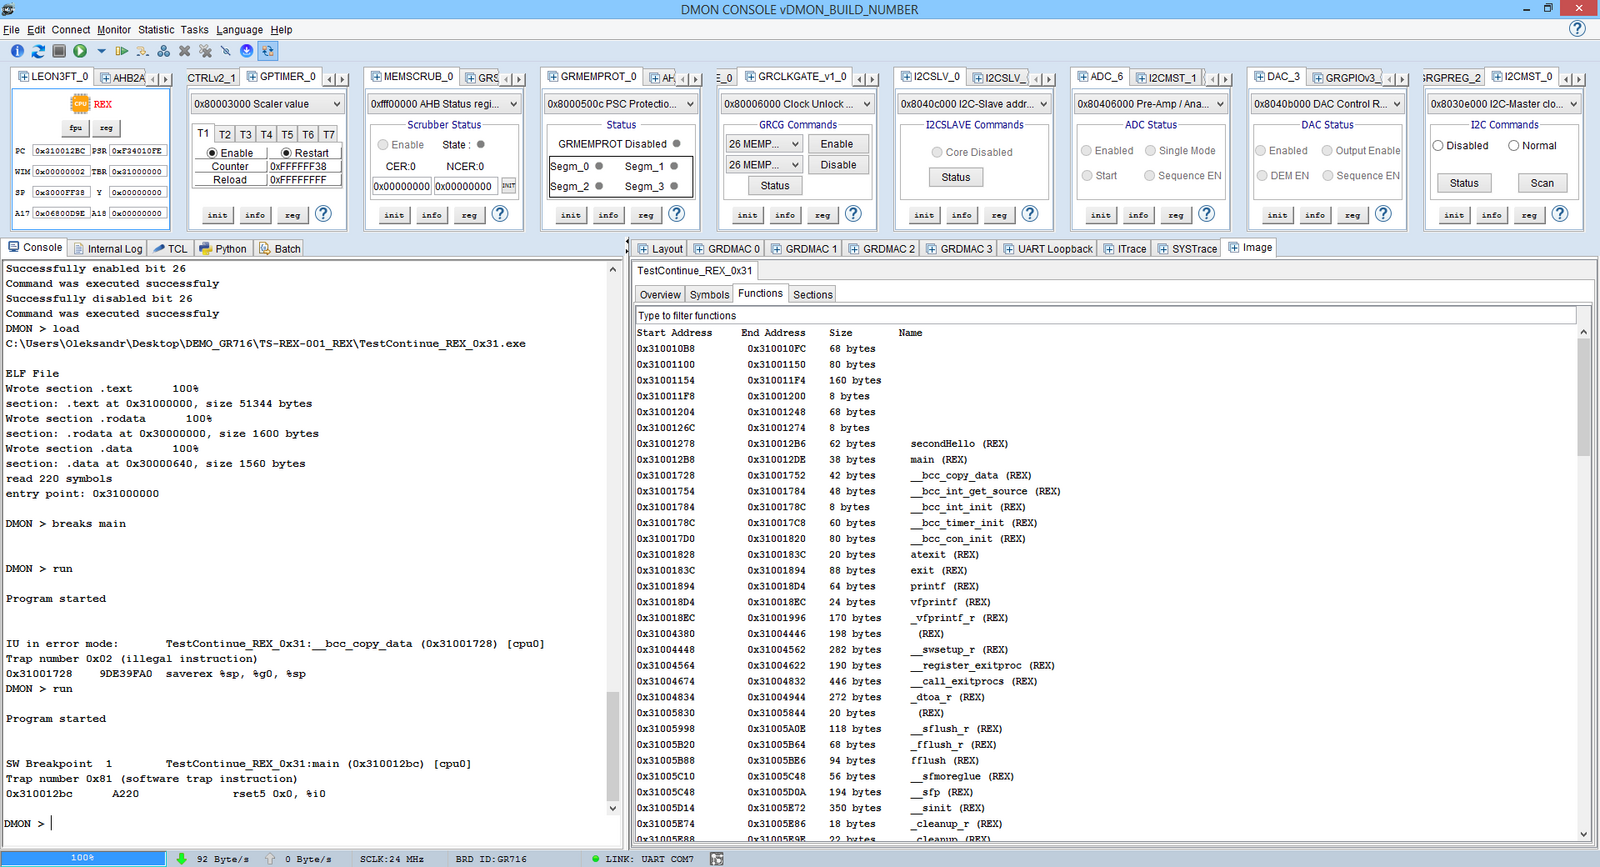This screenshot has width=1600, height=867.
Task: Open the Monitor menu
Action: [x=114, y=30]
